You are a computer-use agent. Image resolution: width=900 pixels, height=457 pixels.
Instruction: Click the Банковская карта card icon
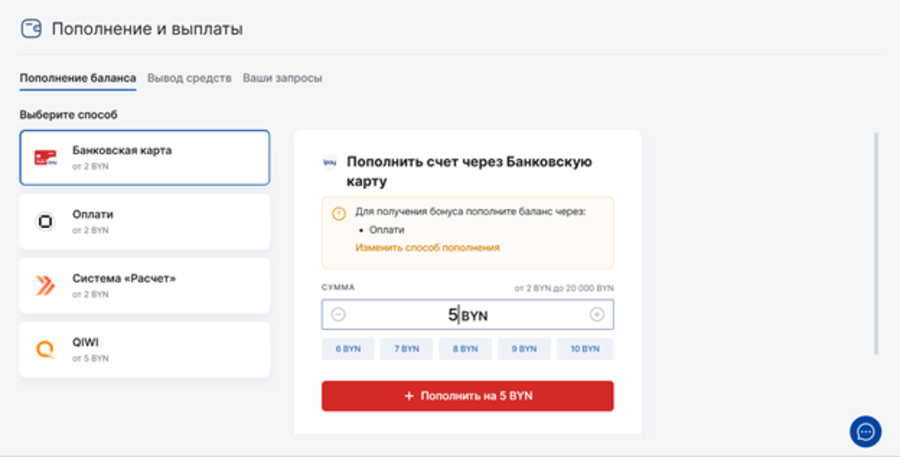coord(45,157)
